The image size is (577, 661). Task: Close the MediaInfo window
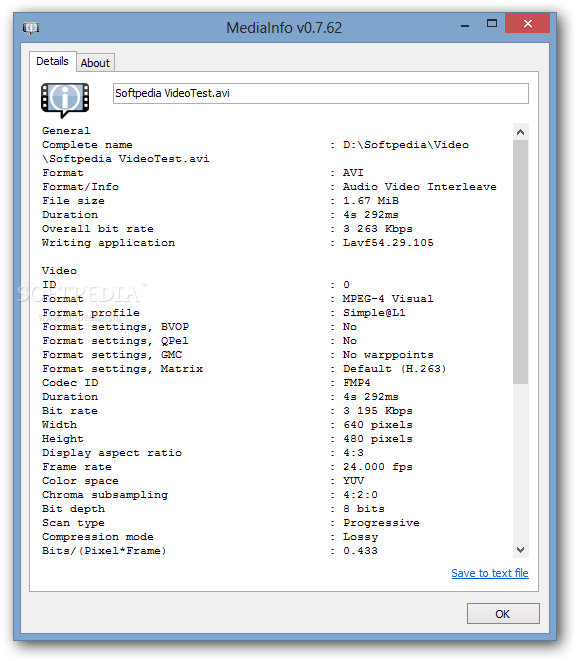(527, 23)
